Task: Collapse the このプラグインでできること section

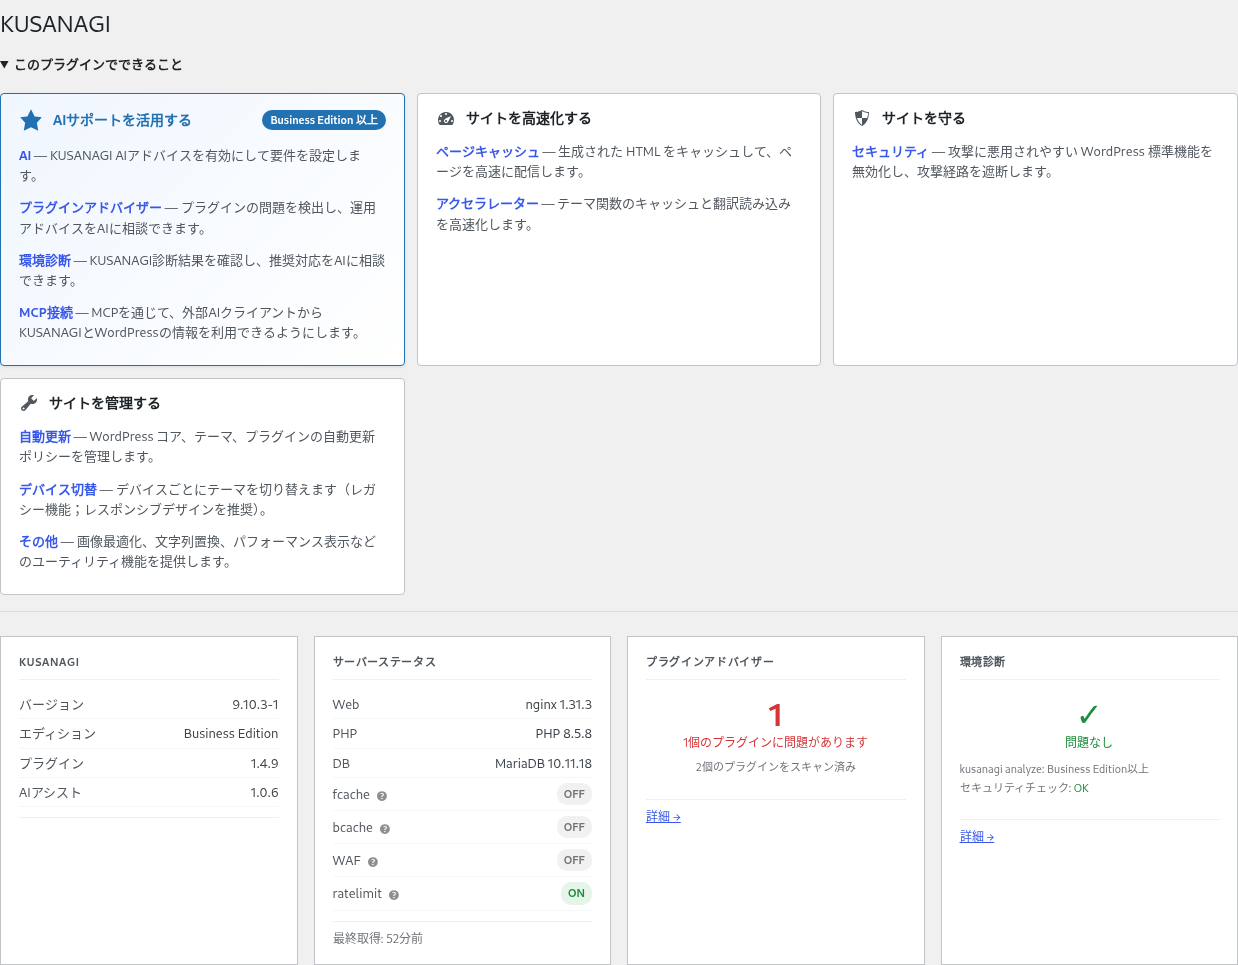Action: pyautogui.click(x=91, y=64)
